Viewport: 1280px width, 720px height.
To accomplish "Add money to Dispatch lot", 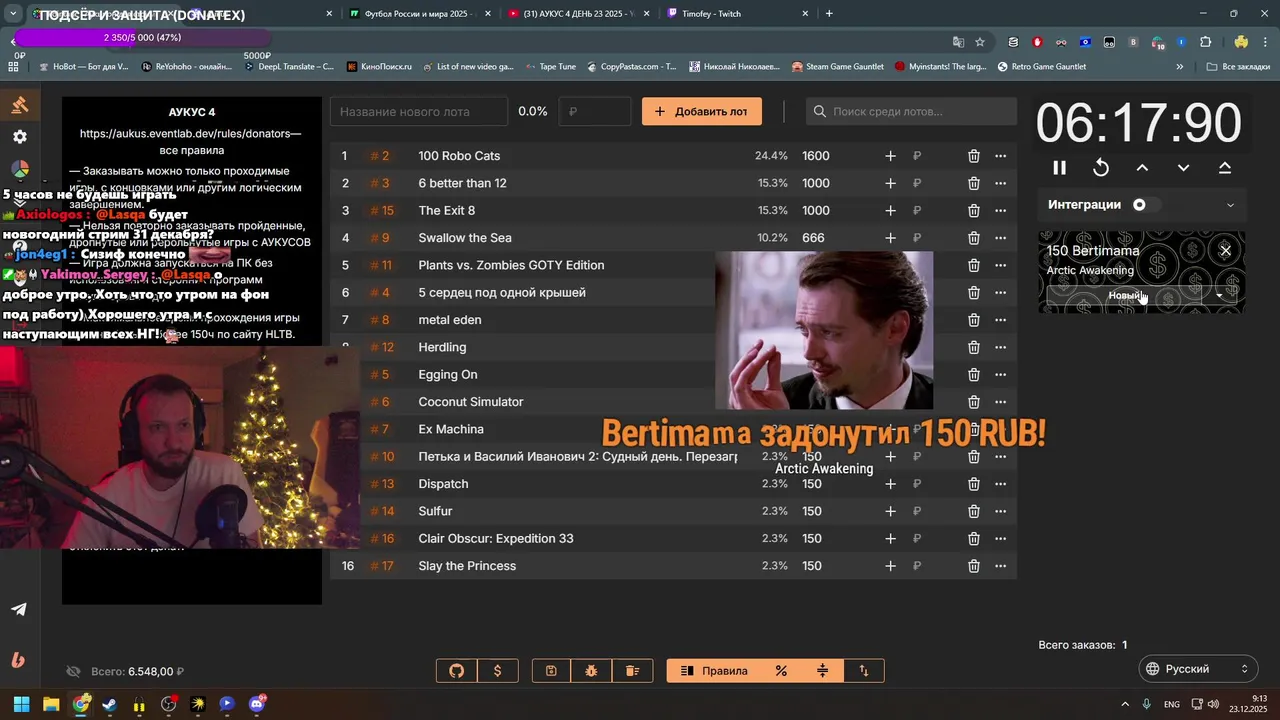I will [890, 484].
